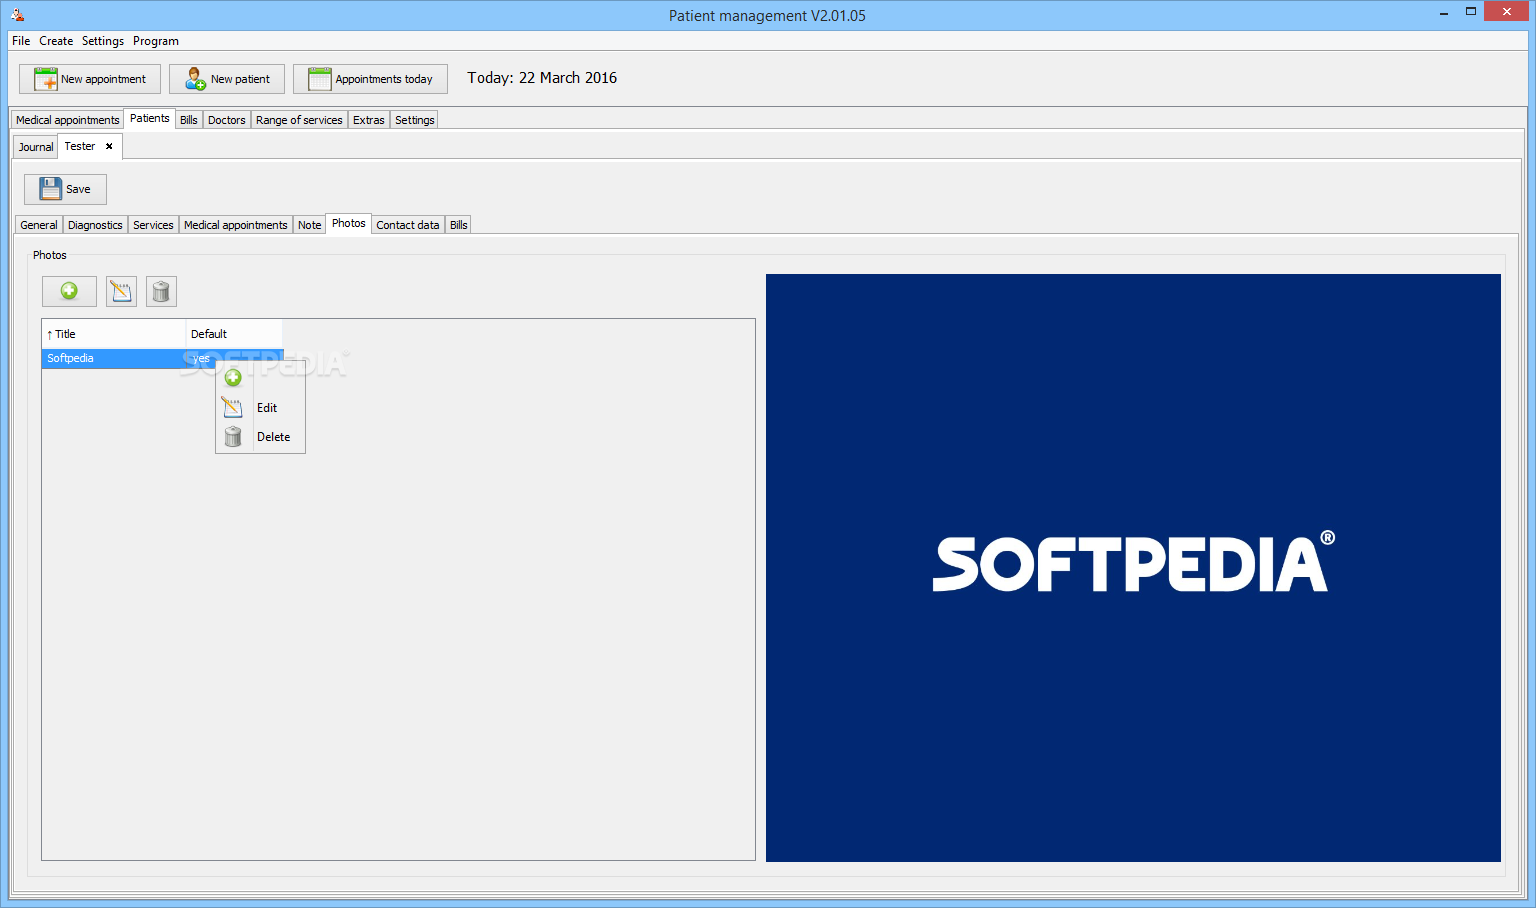The width and height of the screenshot is (1536, 908).
Task: Close the Tester patient tab
Action: tap(109, 146)
